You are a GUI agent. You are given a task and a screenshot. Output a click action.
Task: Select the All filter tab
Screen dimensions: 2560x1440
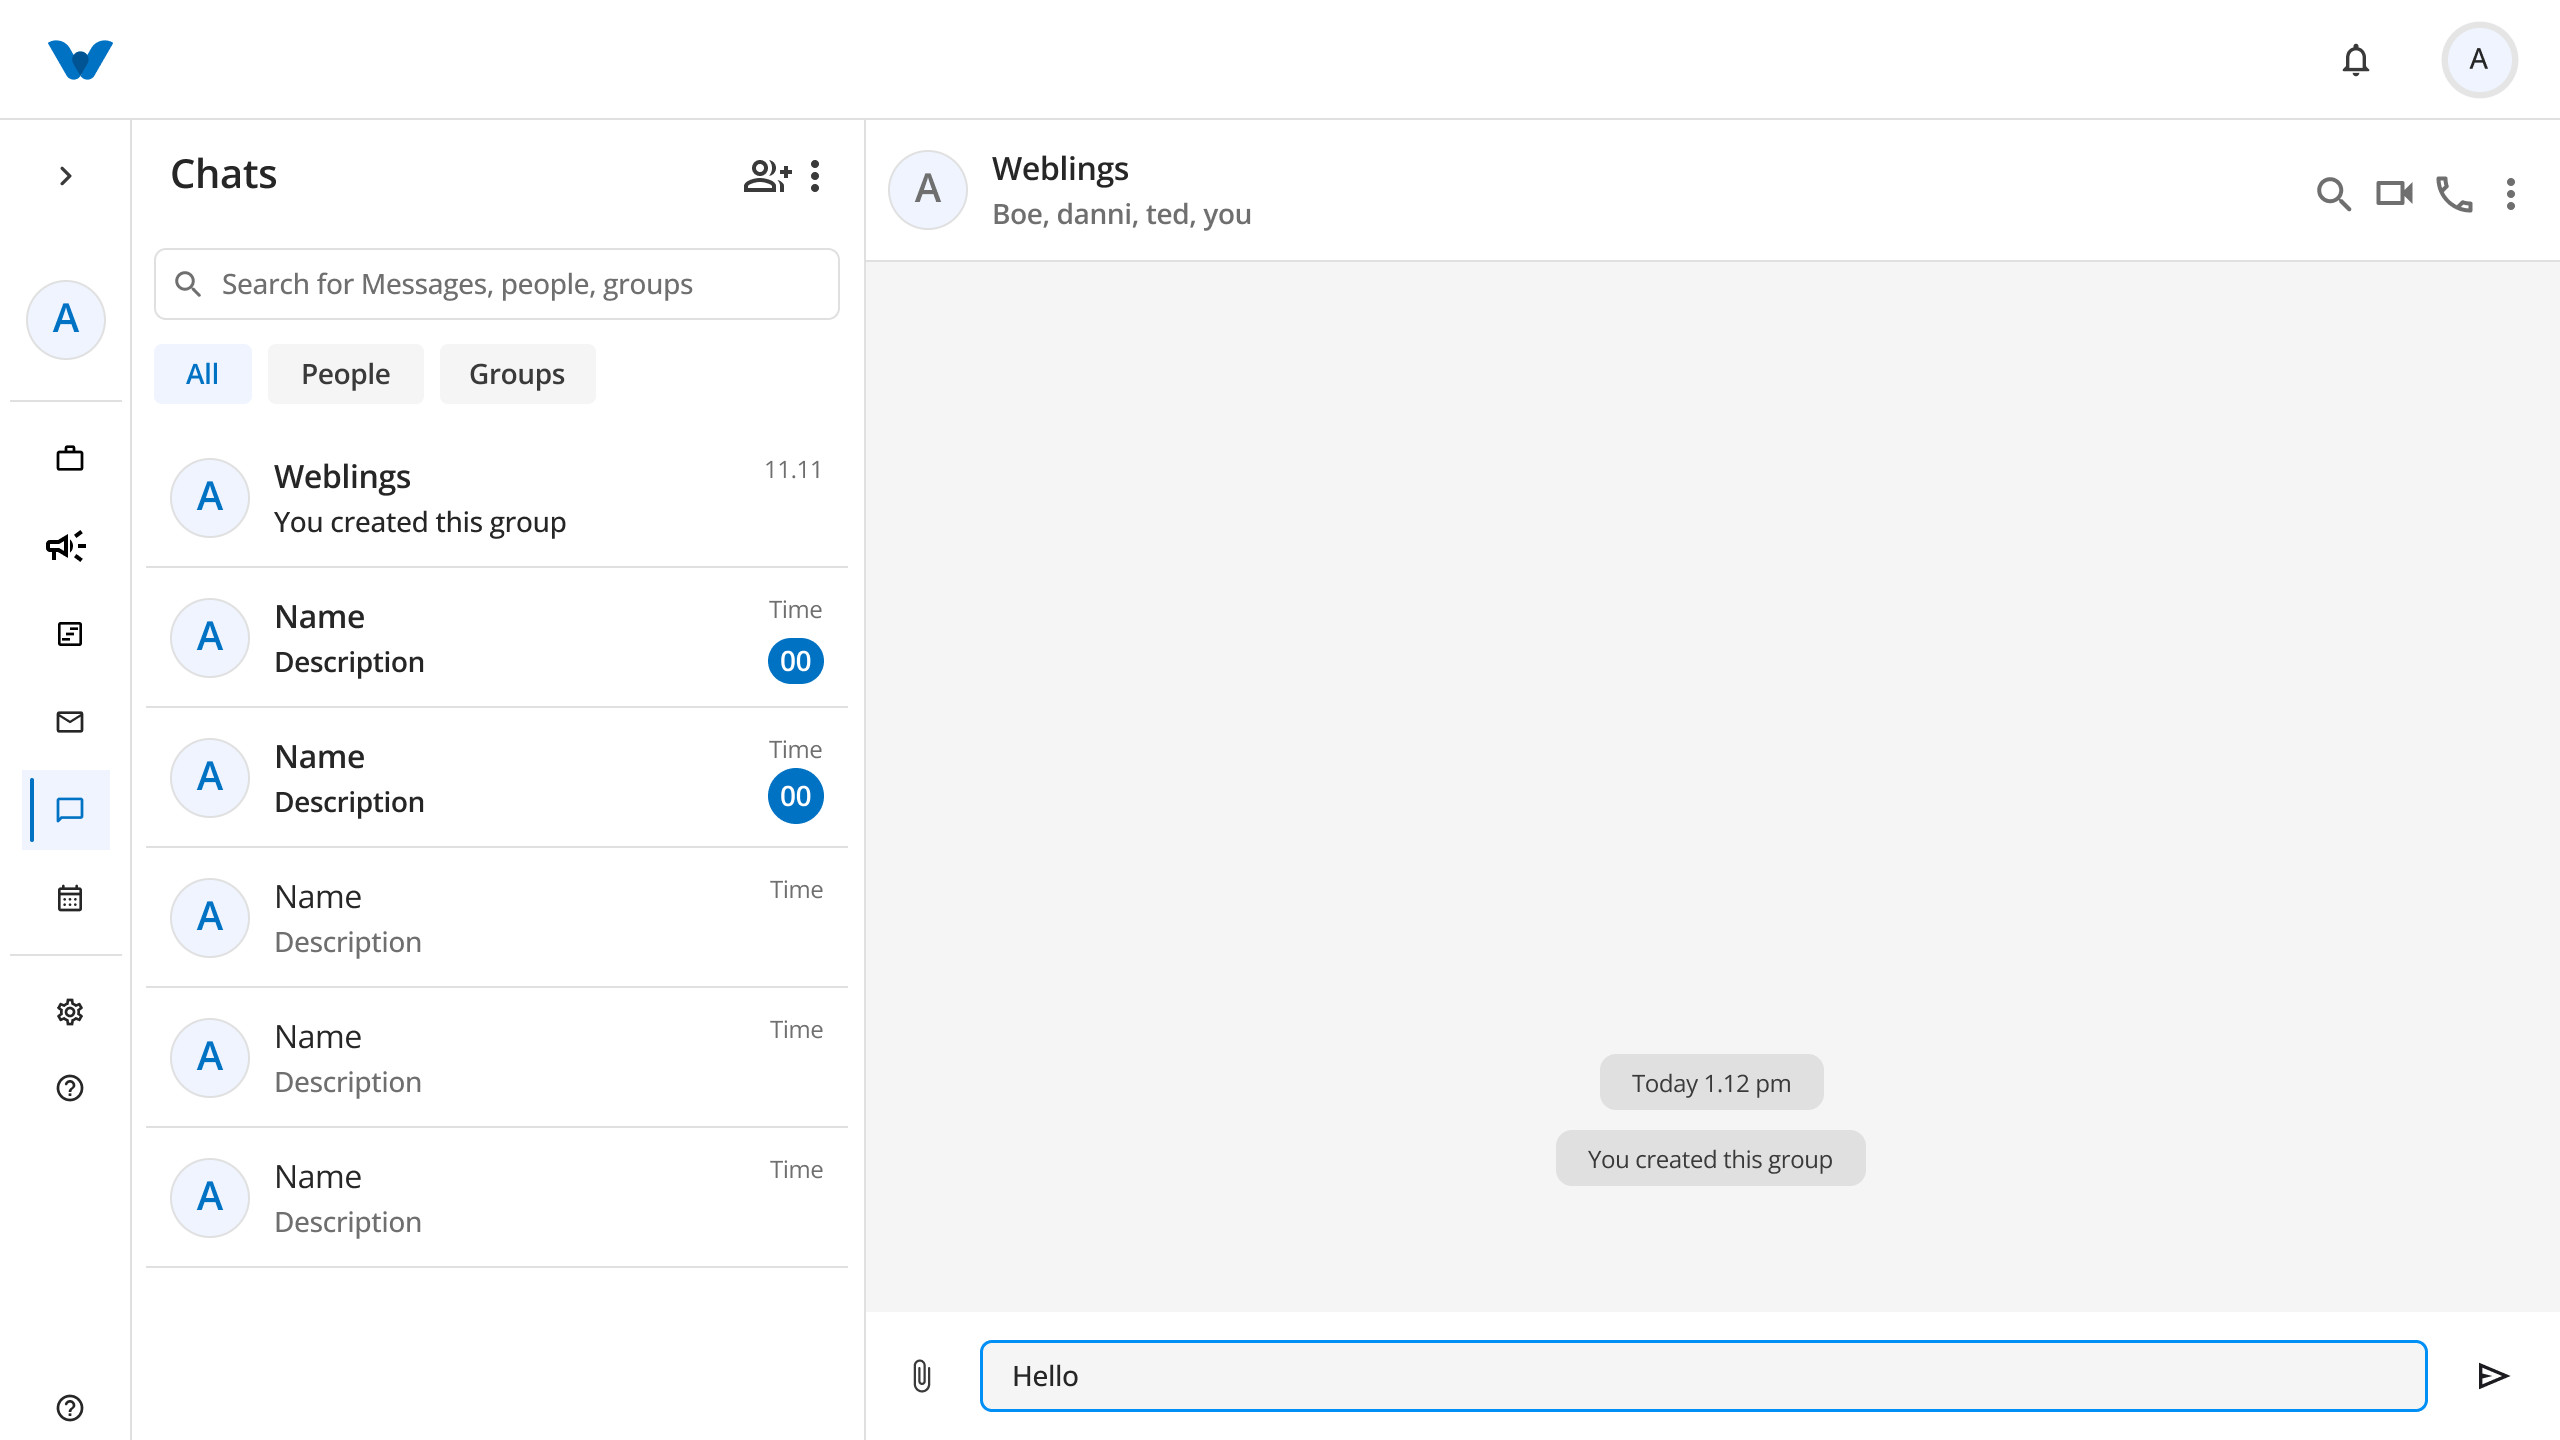[x=203, y=374]
